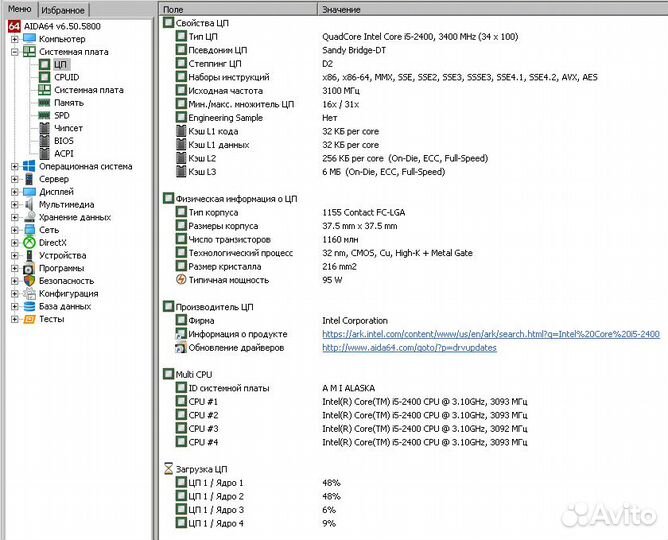Click the AIDA64 logo icon in tree
The width and height of the screenshot is (668, 540).
point(14,26)
